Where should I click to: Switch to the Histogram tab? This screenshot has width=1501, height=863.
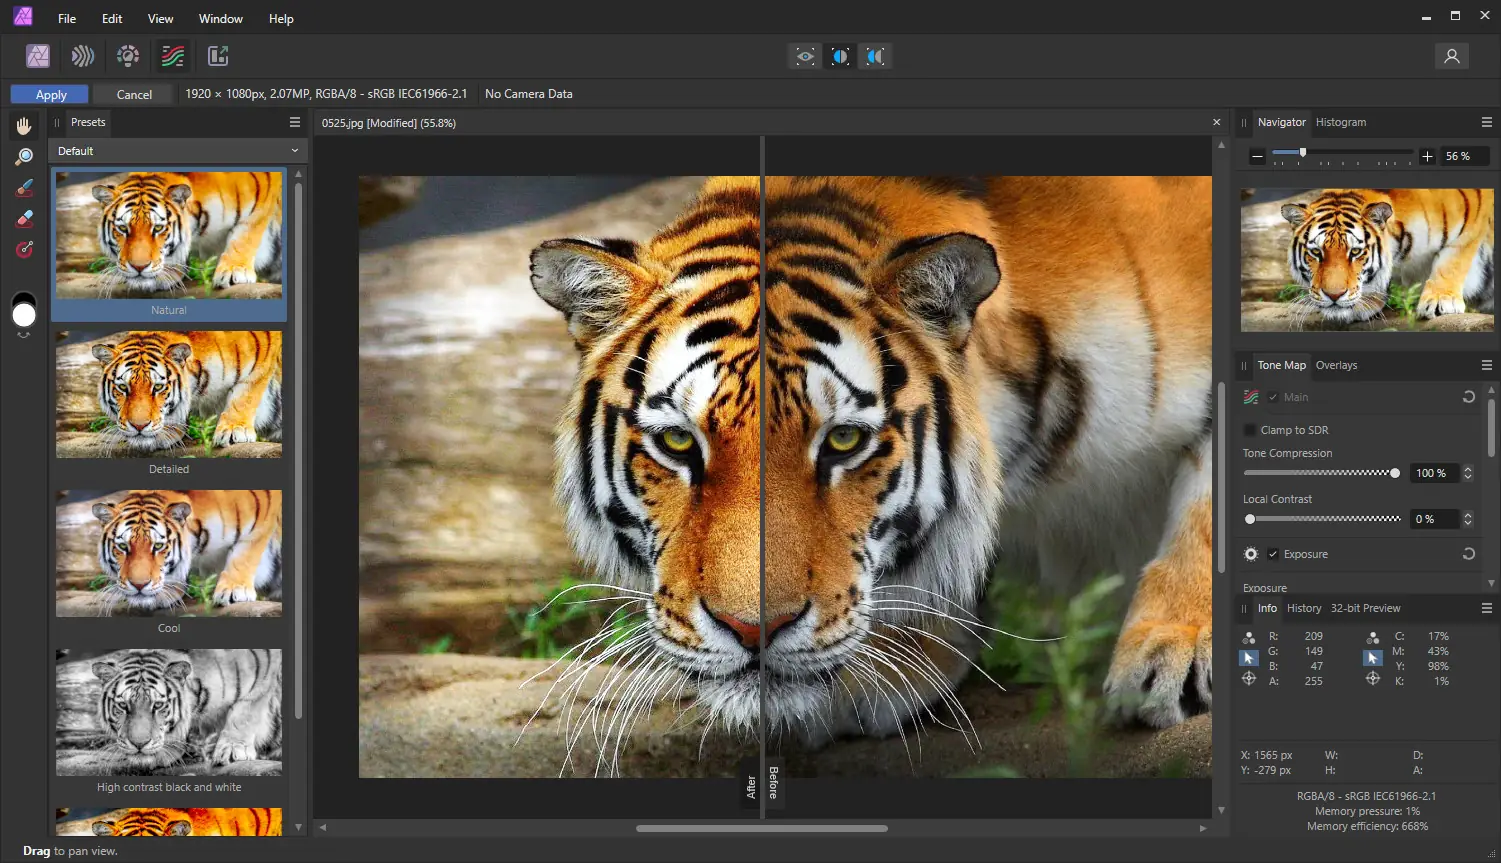[x=1340, y=122]
